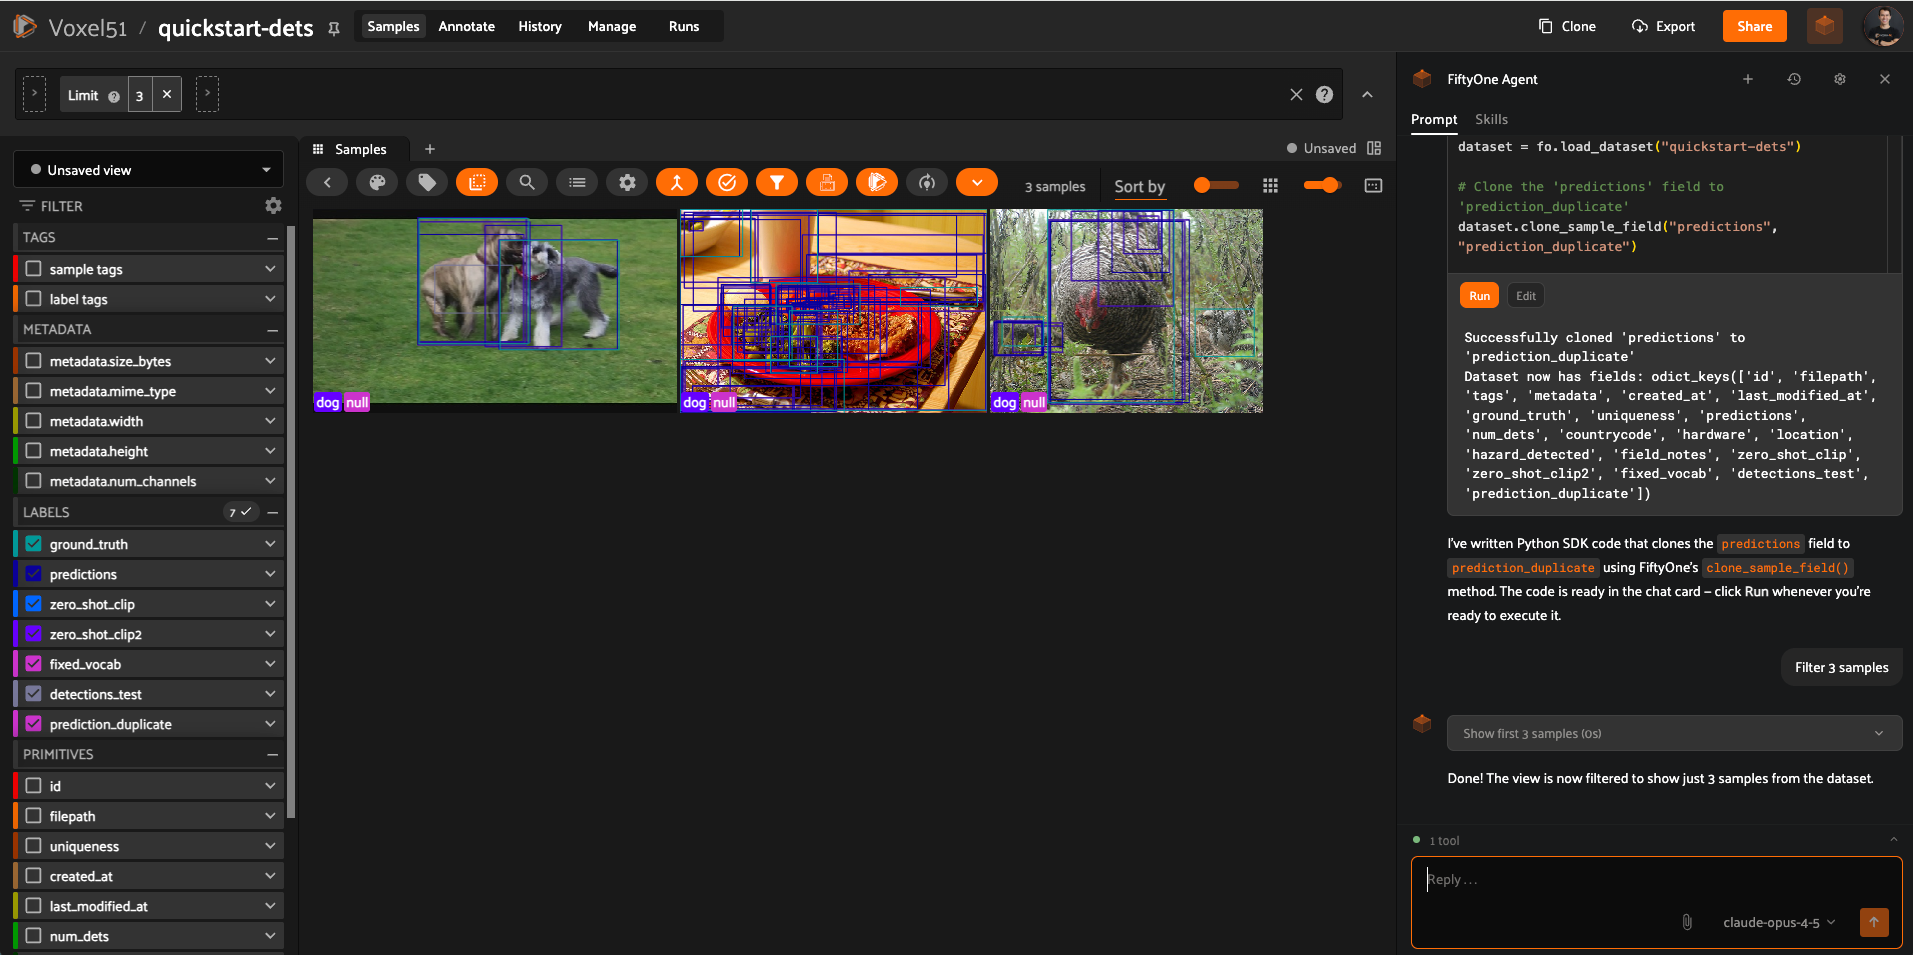Uncheck prediction_duplicate field checkbox

34,724
